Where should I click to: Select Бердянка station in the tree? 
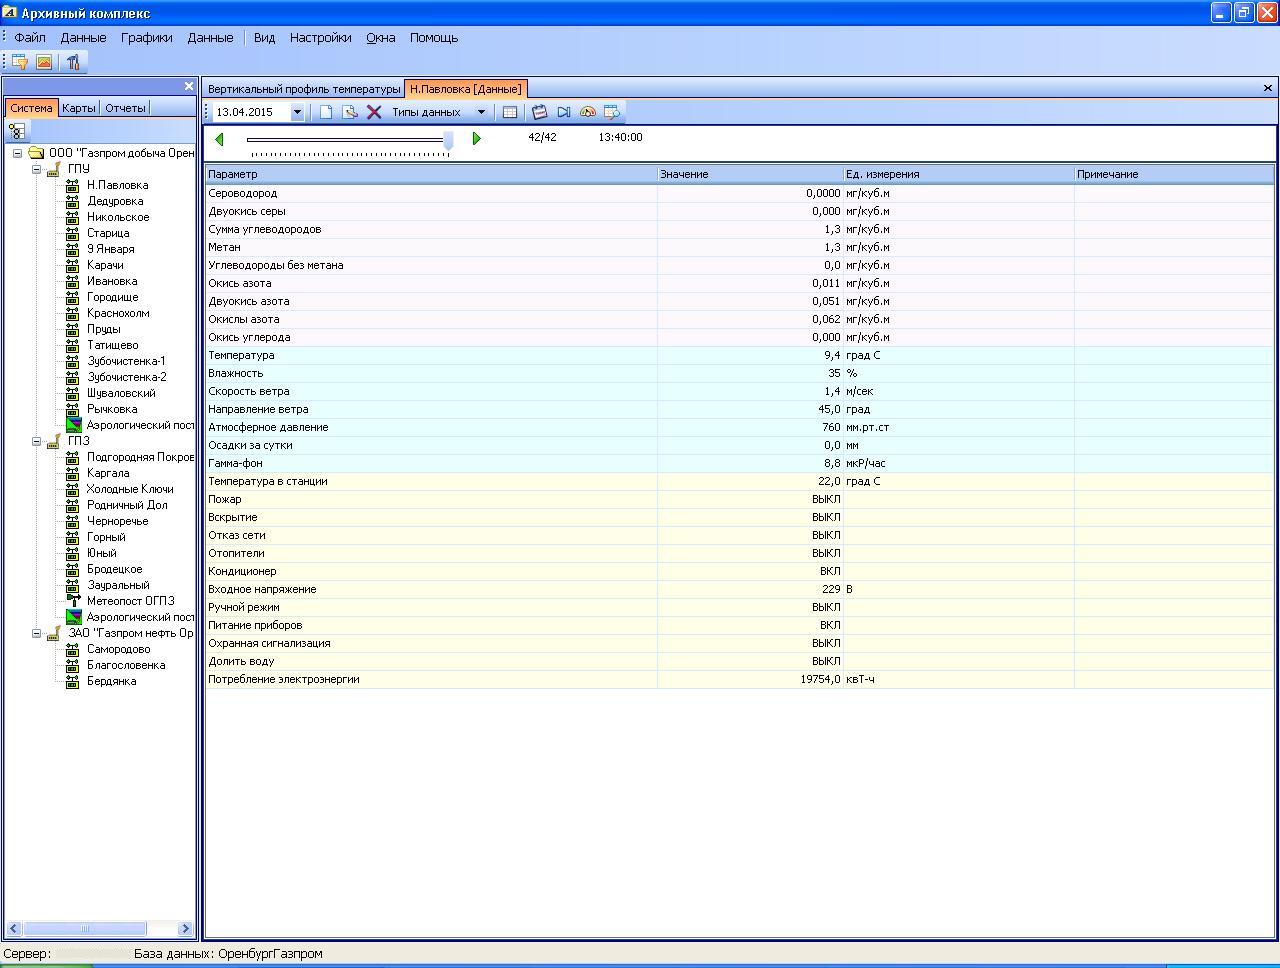(x=111, y=681)
